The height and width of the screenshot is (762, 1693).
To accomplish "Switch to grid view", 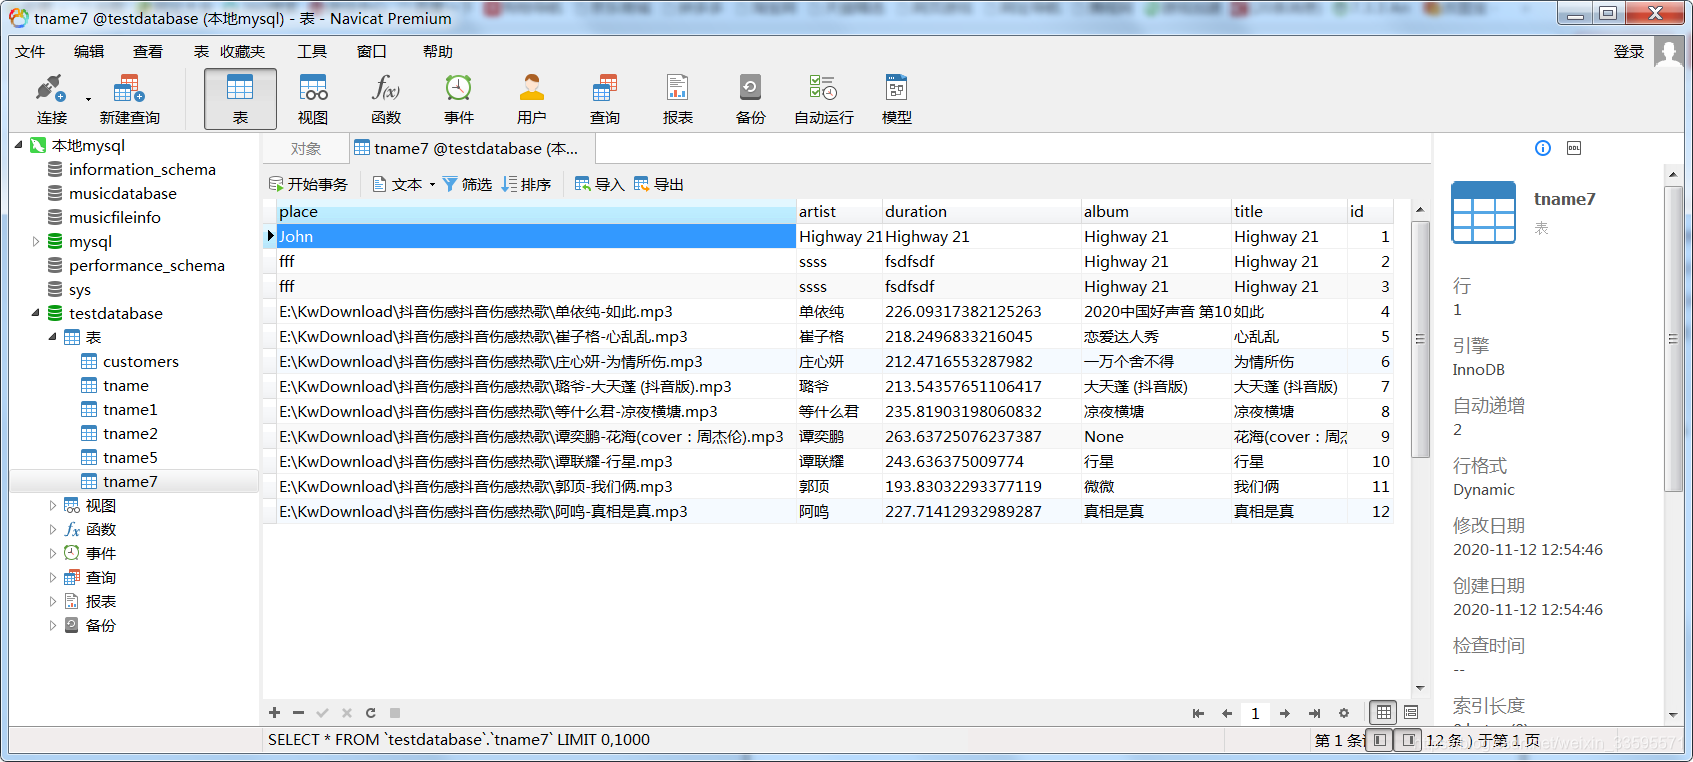I will click(x=1383, y=712).
